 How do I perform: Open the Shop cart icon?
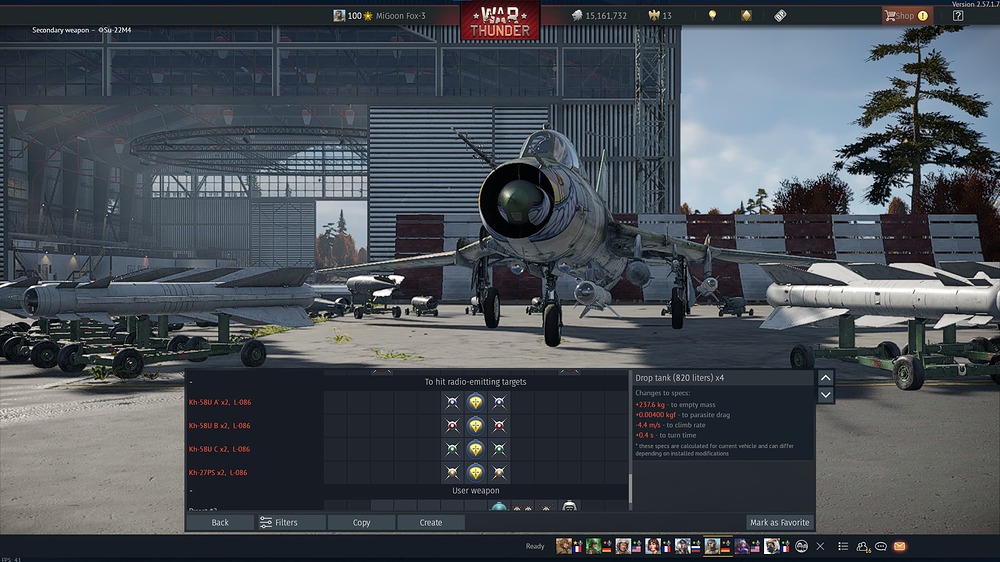coord(890,15)
